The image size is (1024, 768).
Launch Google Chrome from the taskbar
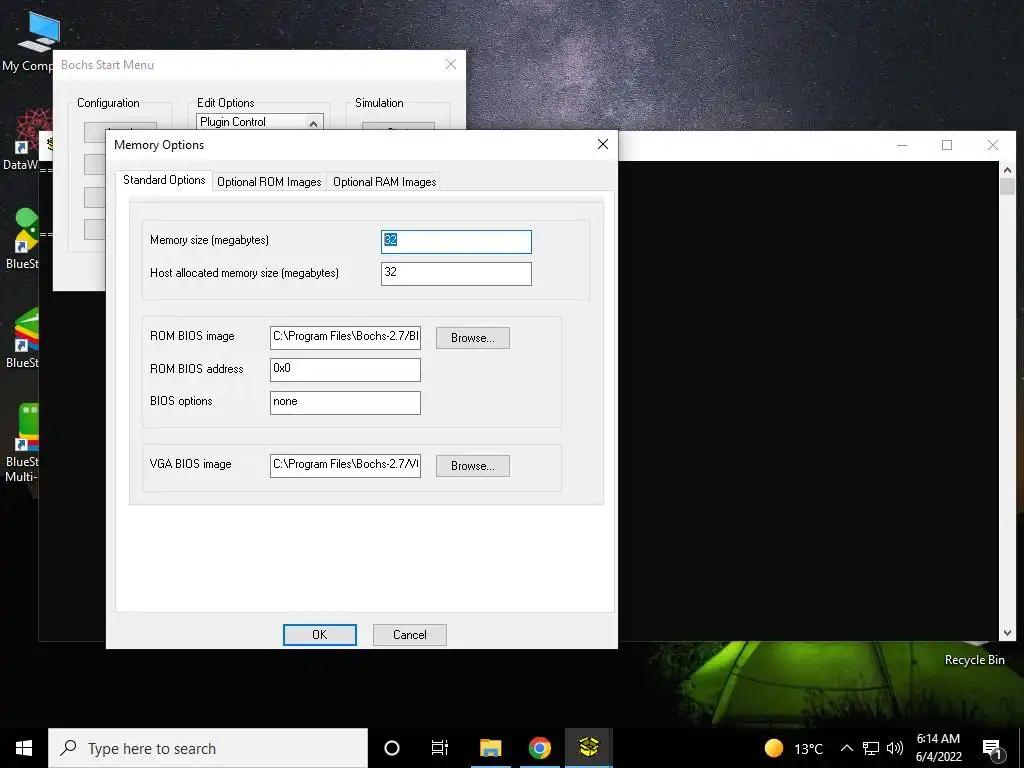tap(539, 748)
